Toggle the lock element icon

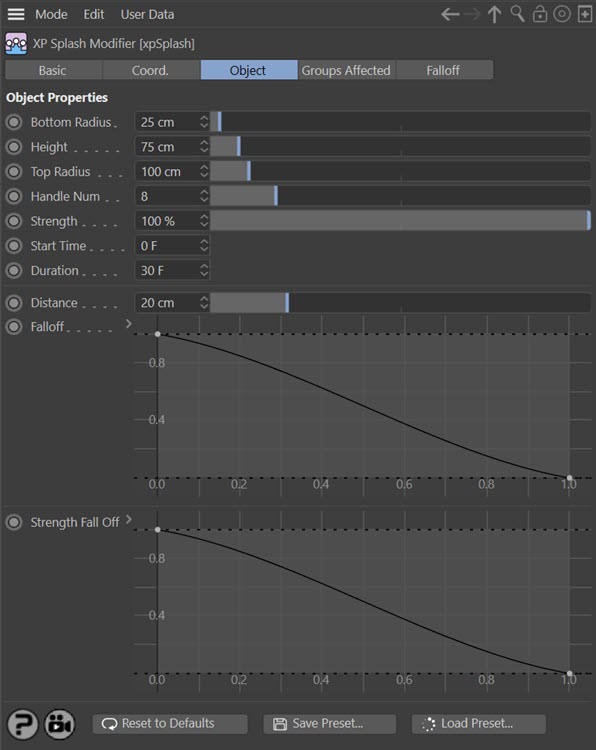(540, 14)
